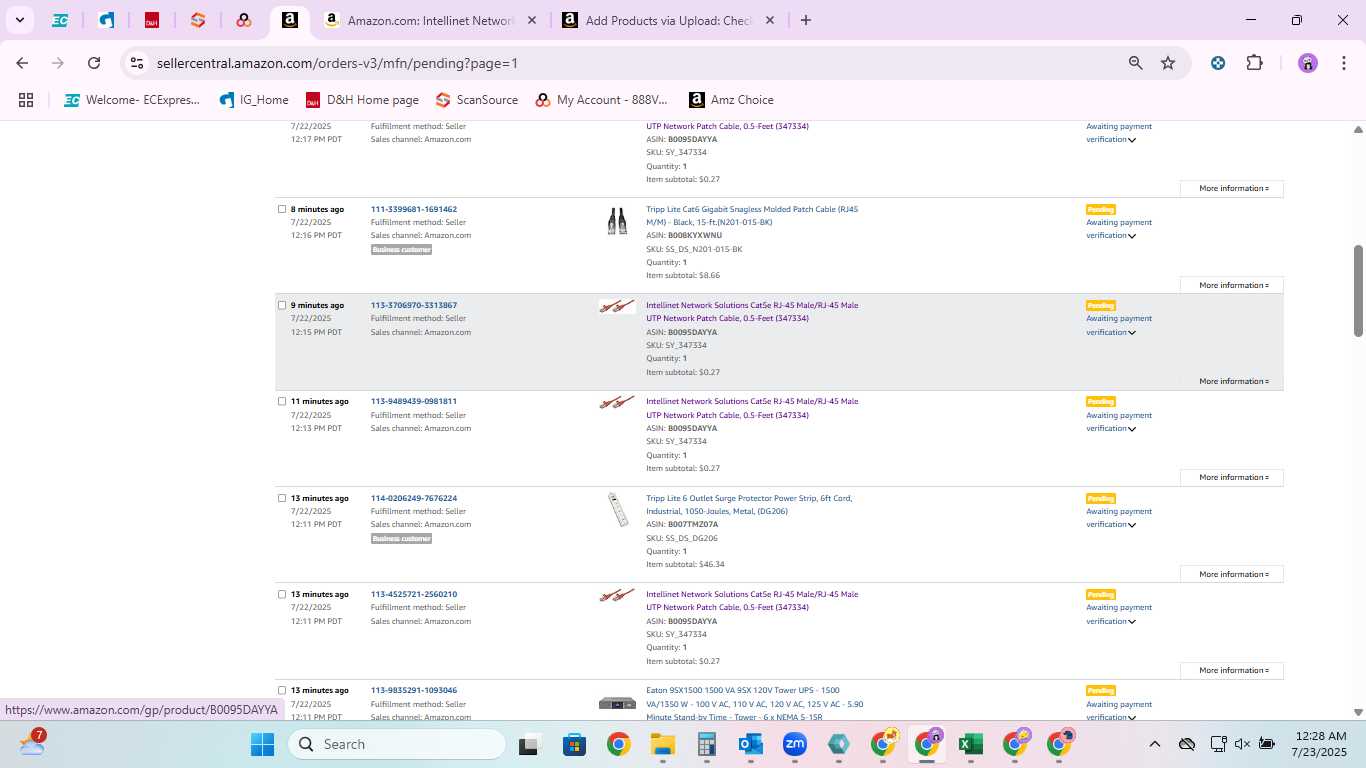Click ASIN B007TMZ07A text
This screenshot has width=1366, height=768.
[693, 524]
